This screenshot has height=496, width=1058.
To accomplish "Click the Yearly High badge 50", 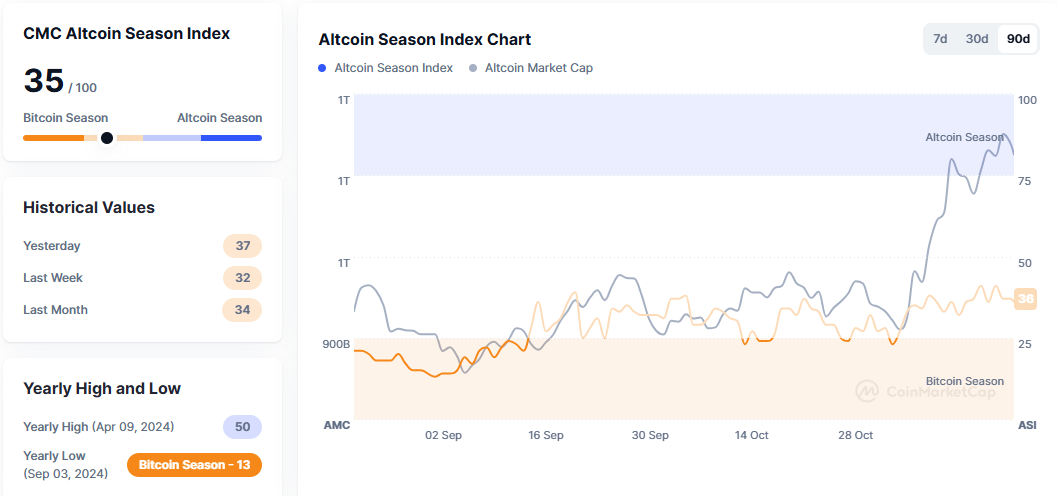I will click(242, 427).
